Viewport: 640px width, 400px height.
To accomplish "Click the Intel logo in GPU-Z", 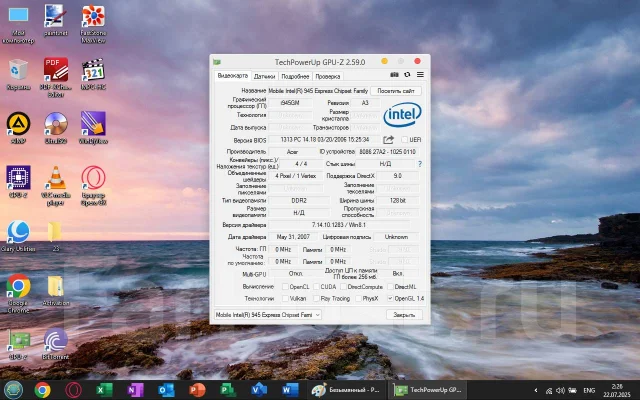I will tap(402, 114).
